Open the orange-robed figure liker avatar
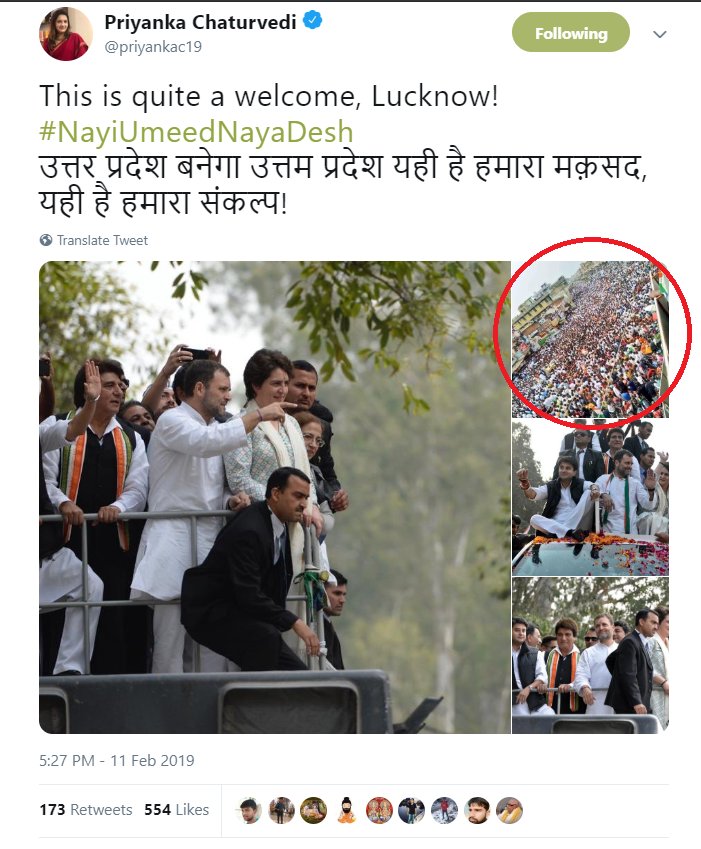This screenshot has height=849, width=701. (x=346, y=811)
